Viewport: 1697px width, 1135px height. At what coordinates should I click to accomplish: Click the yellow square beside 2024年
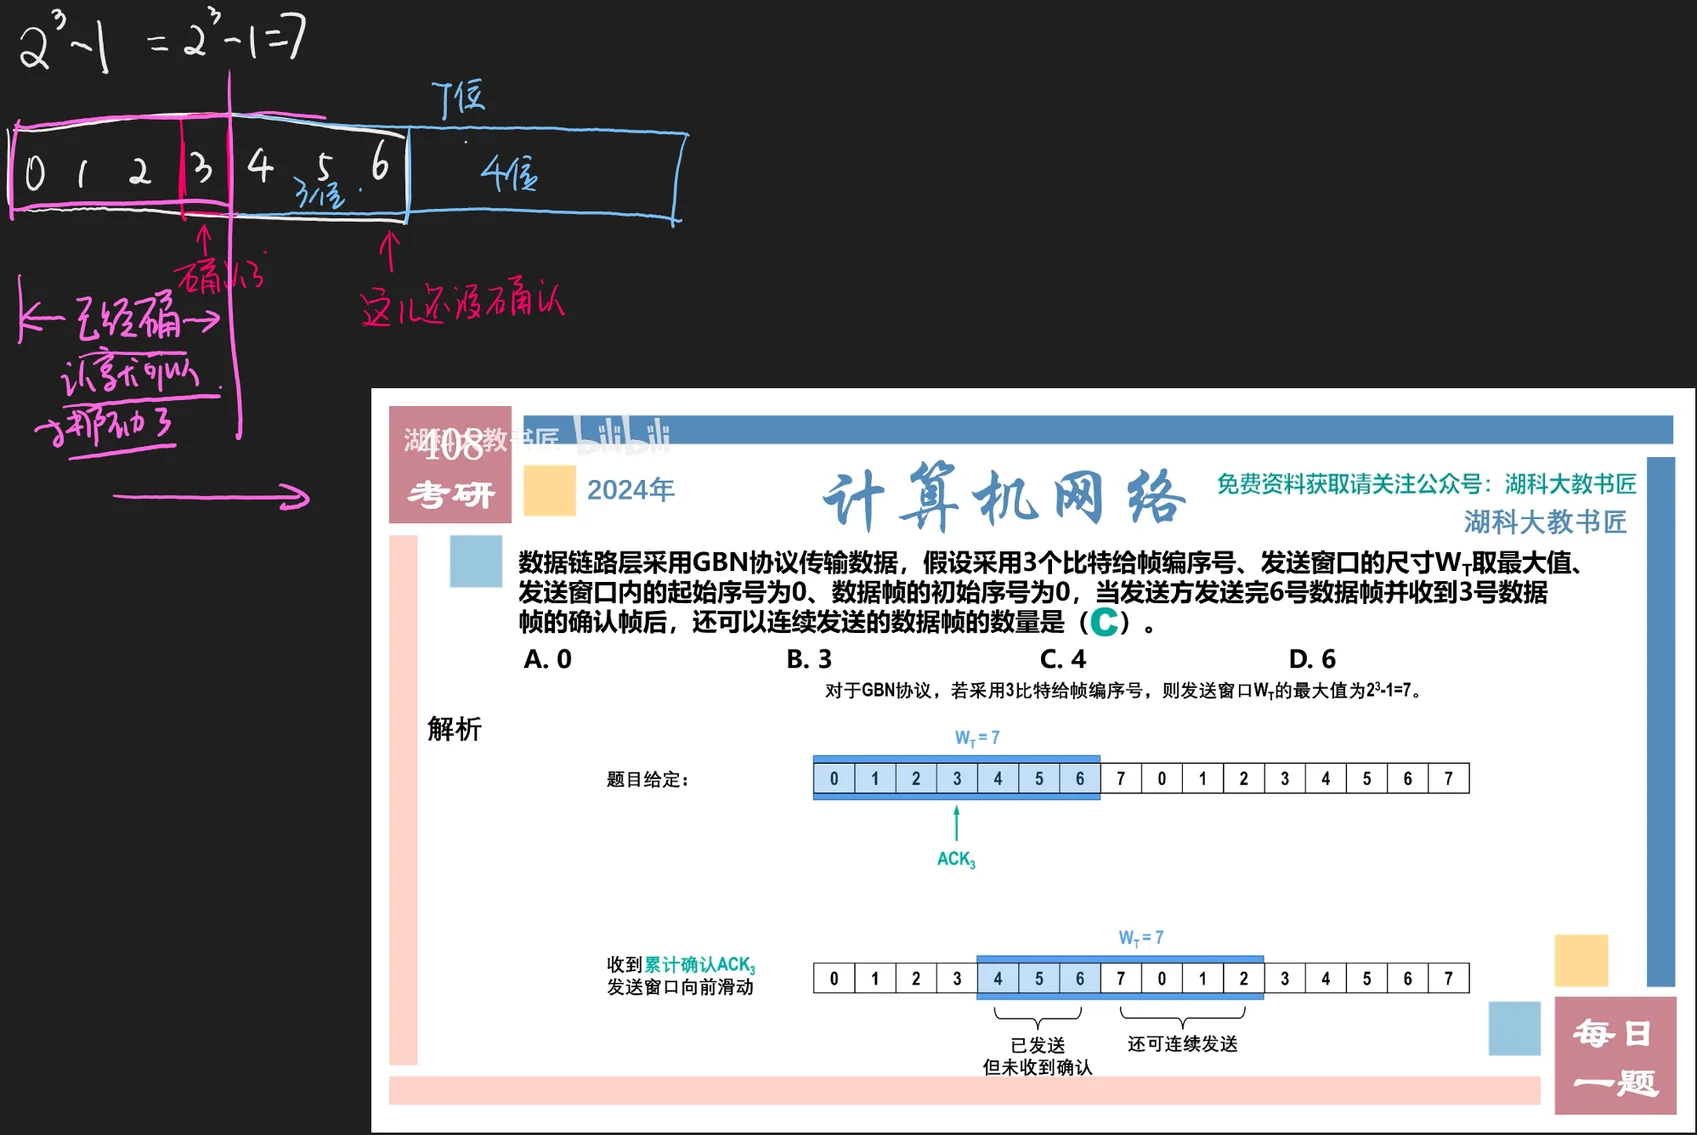pos(549,490)
